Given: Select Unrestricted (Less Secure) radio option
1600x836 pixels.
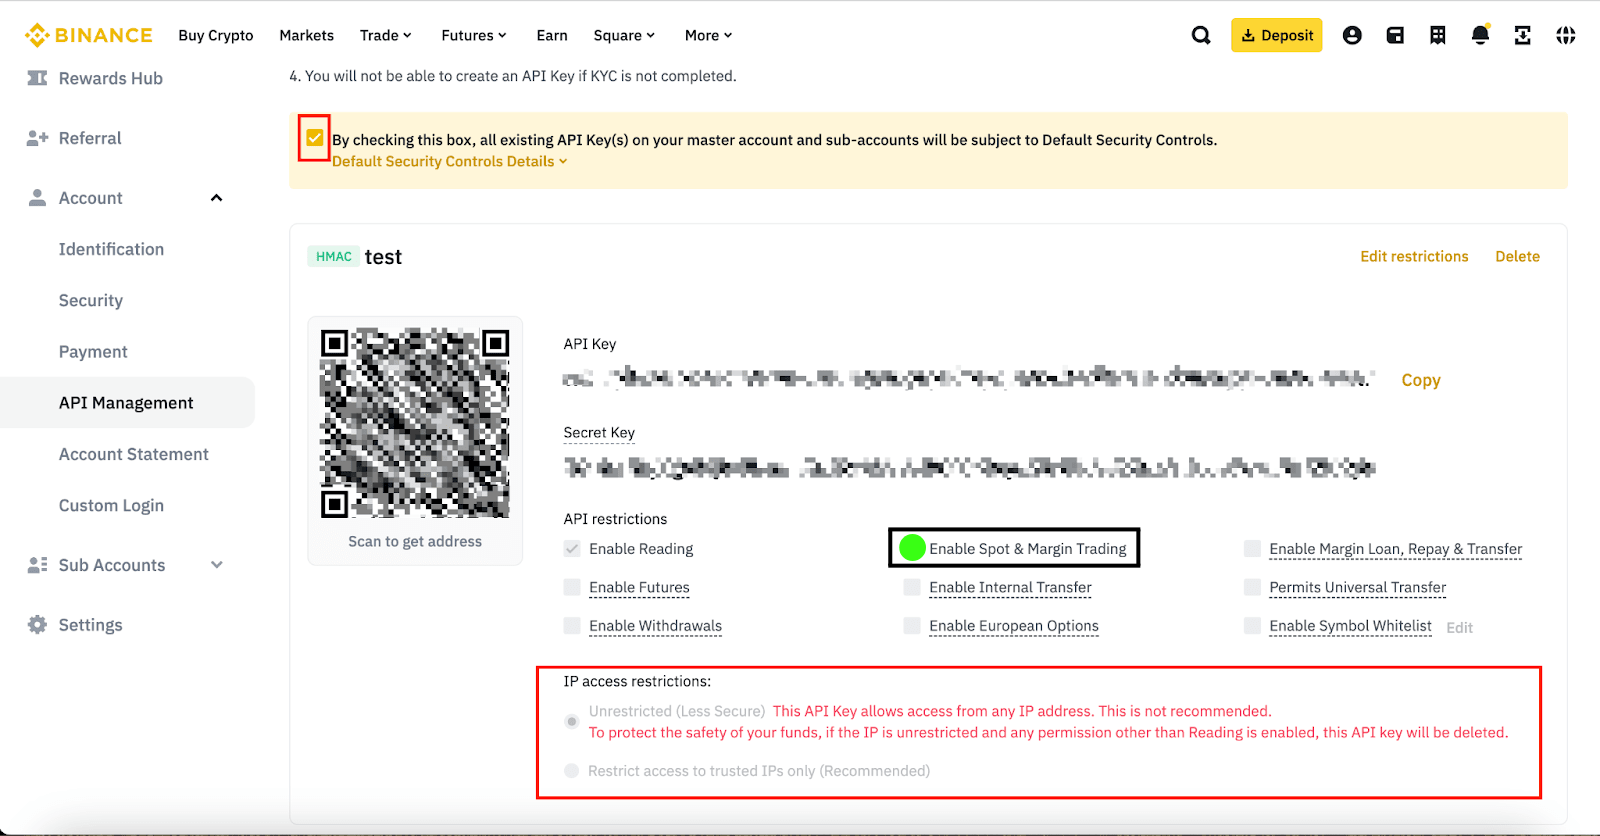Looking at the screenshot, I should tap(572, 721).
